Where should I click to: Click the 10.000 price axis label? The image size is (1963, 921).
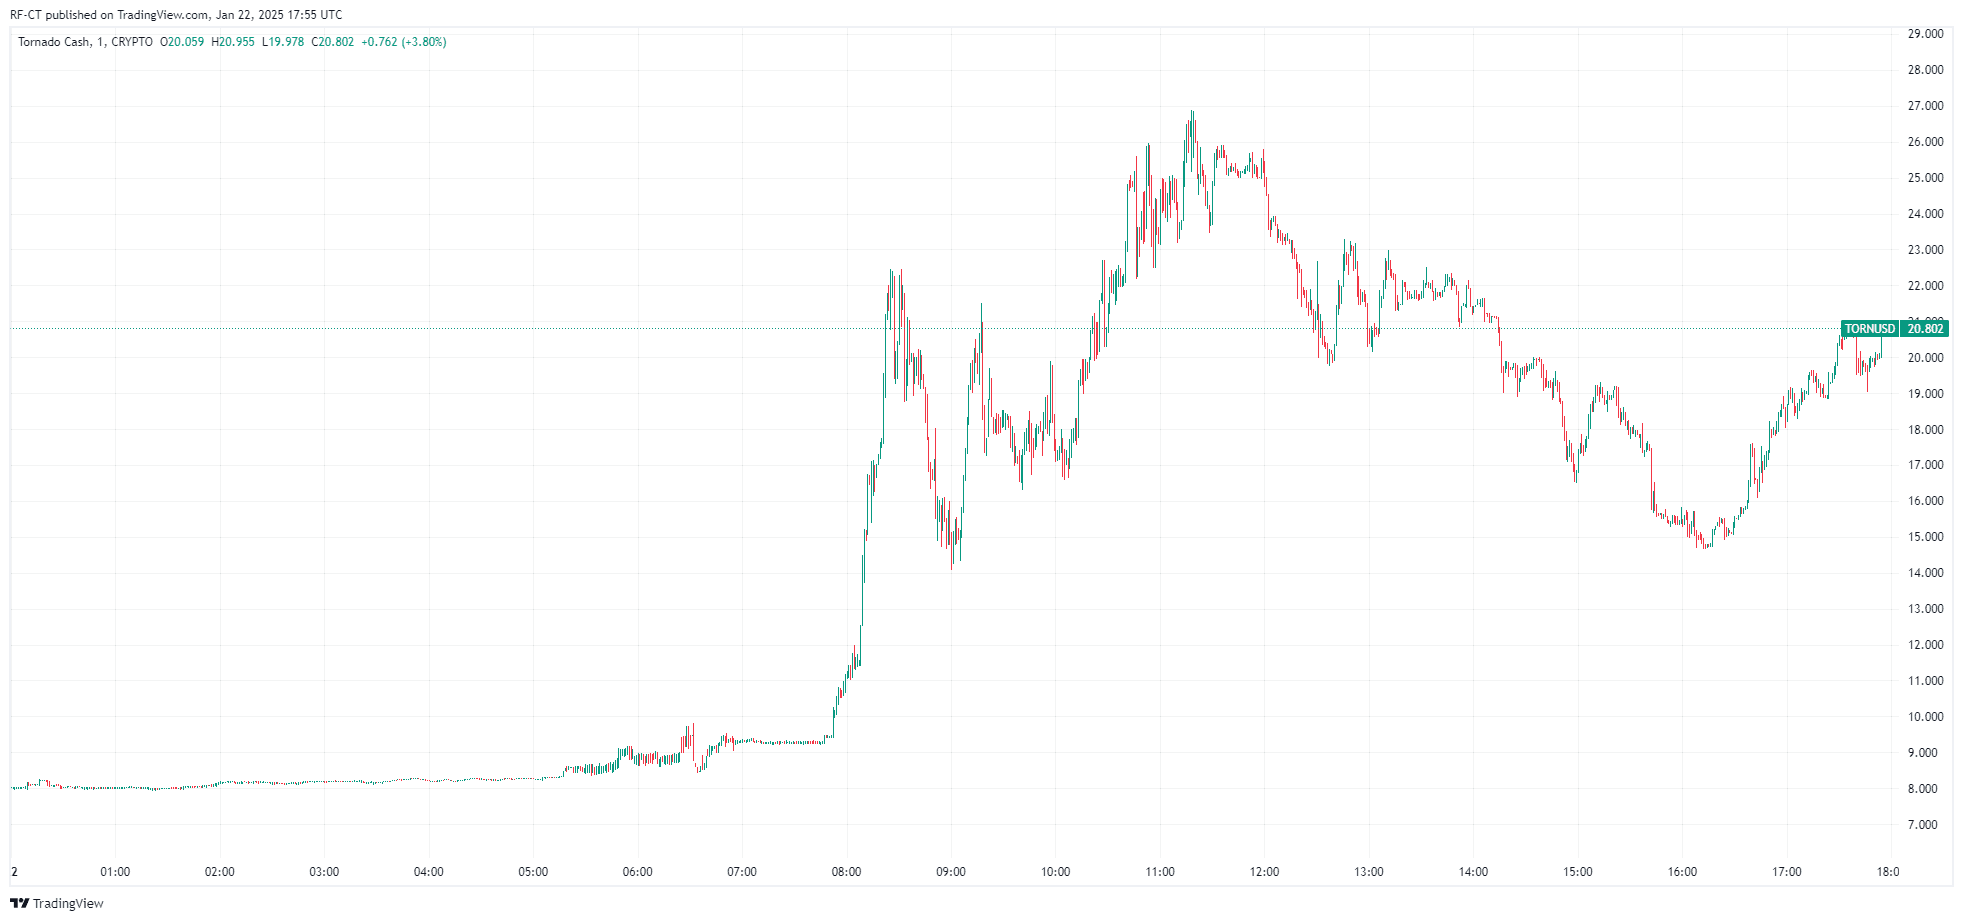(x=1925, y=717)
